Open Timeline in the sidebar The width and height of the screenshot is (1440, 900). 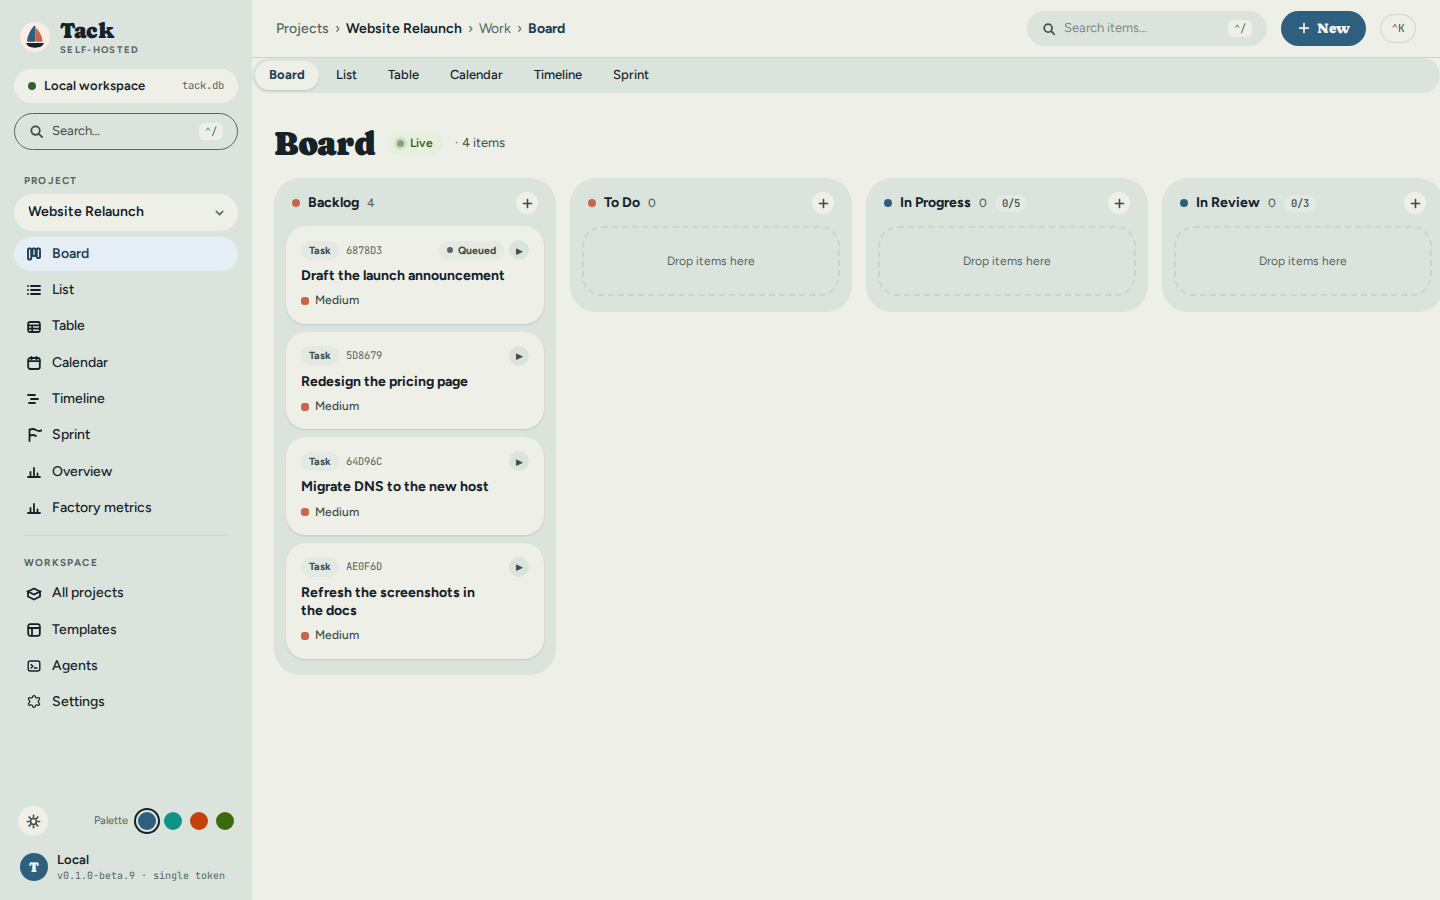tap(126, 399)
